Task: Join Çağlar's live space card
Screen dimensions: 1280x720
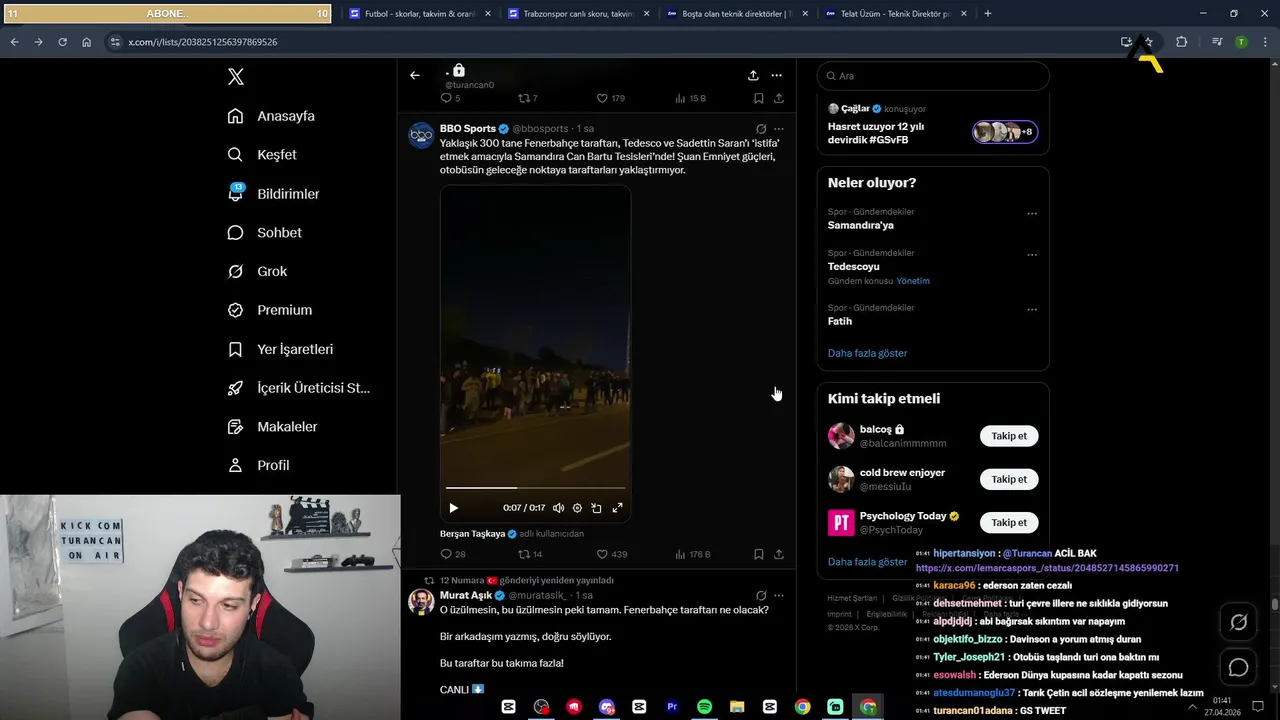Action: pyautogui.click(x=933, y=126)
